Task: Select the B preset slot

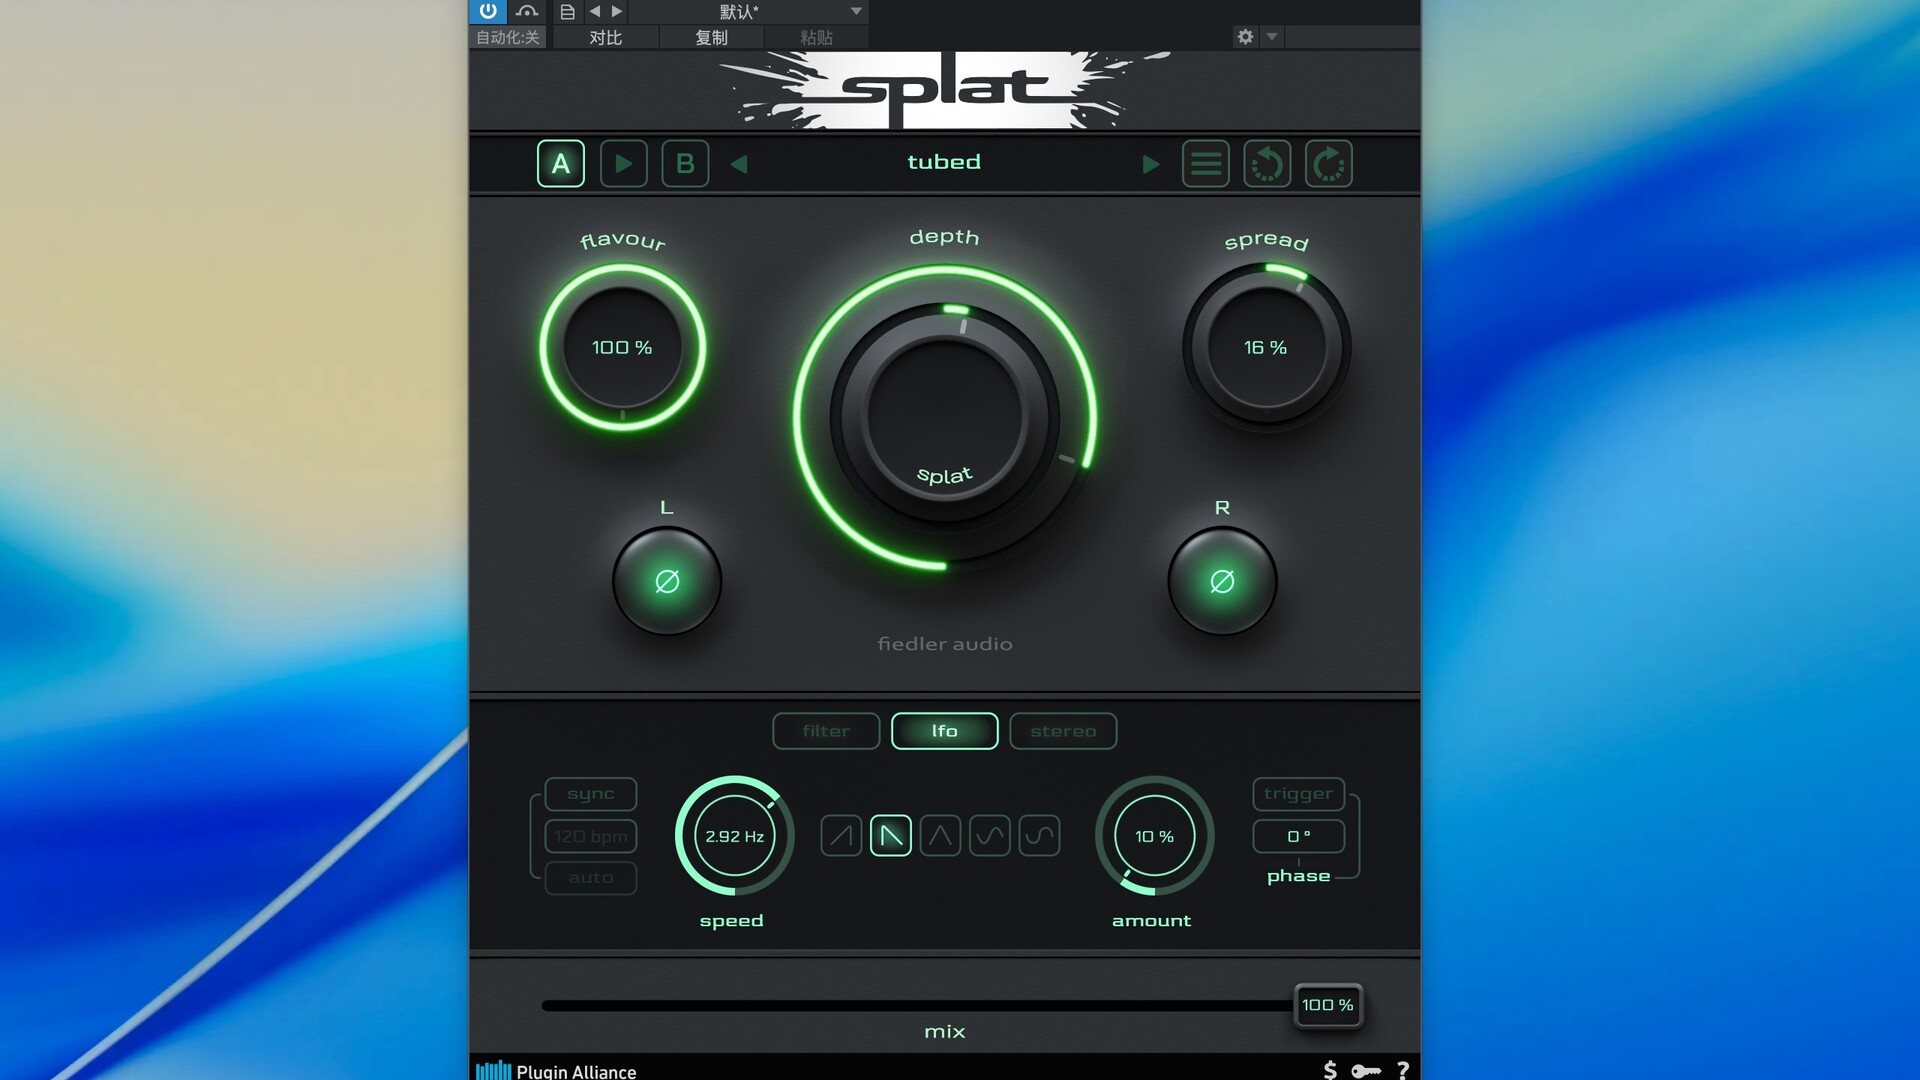Action: [685, 163]
